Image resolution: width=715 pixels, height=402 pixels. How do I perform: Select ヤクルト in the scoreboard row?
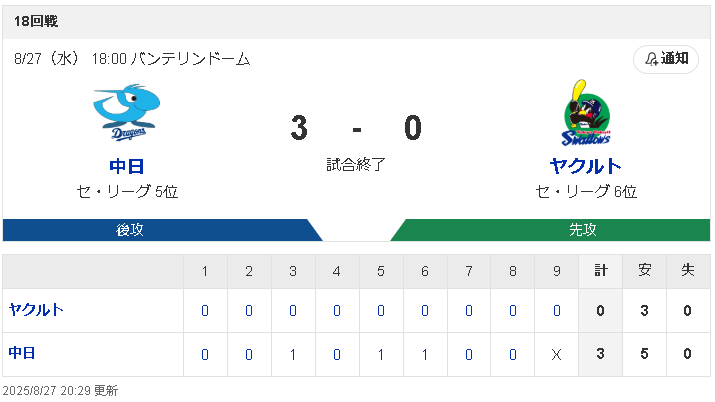(36, 310)
